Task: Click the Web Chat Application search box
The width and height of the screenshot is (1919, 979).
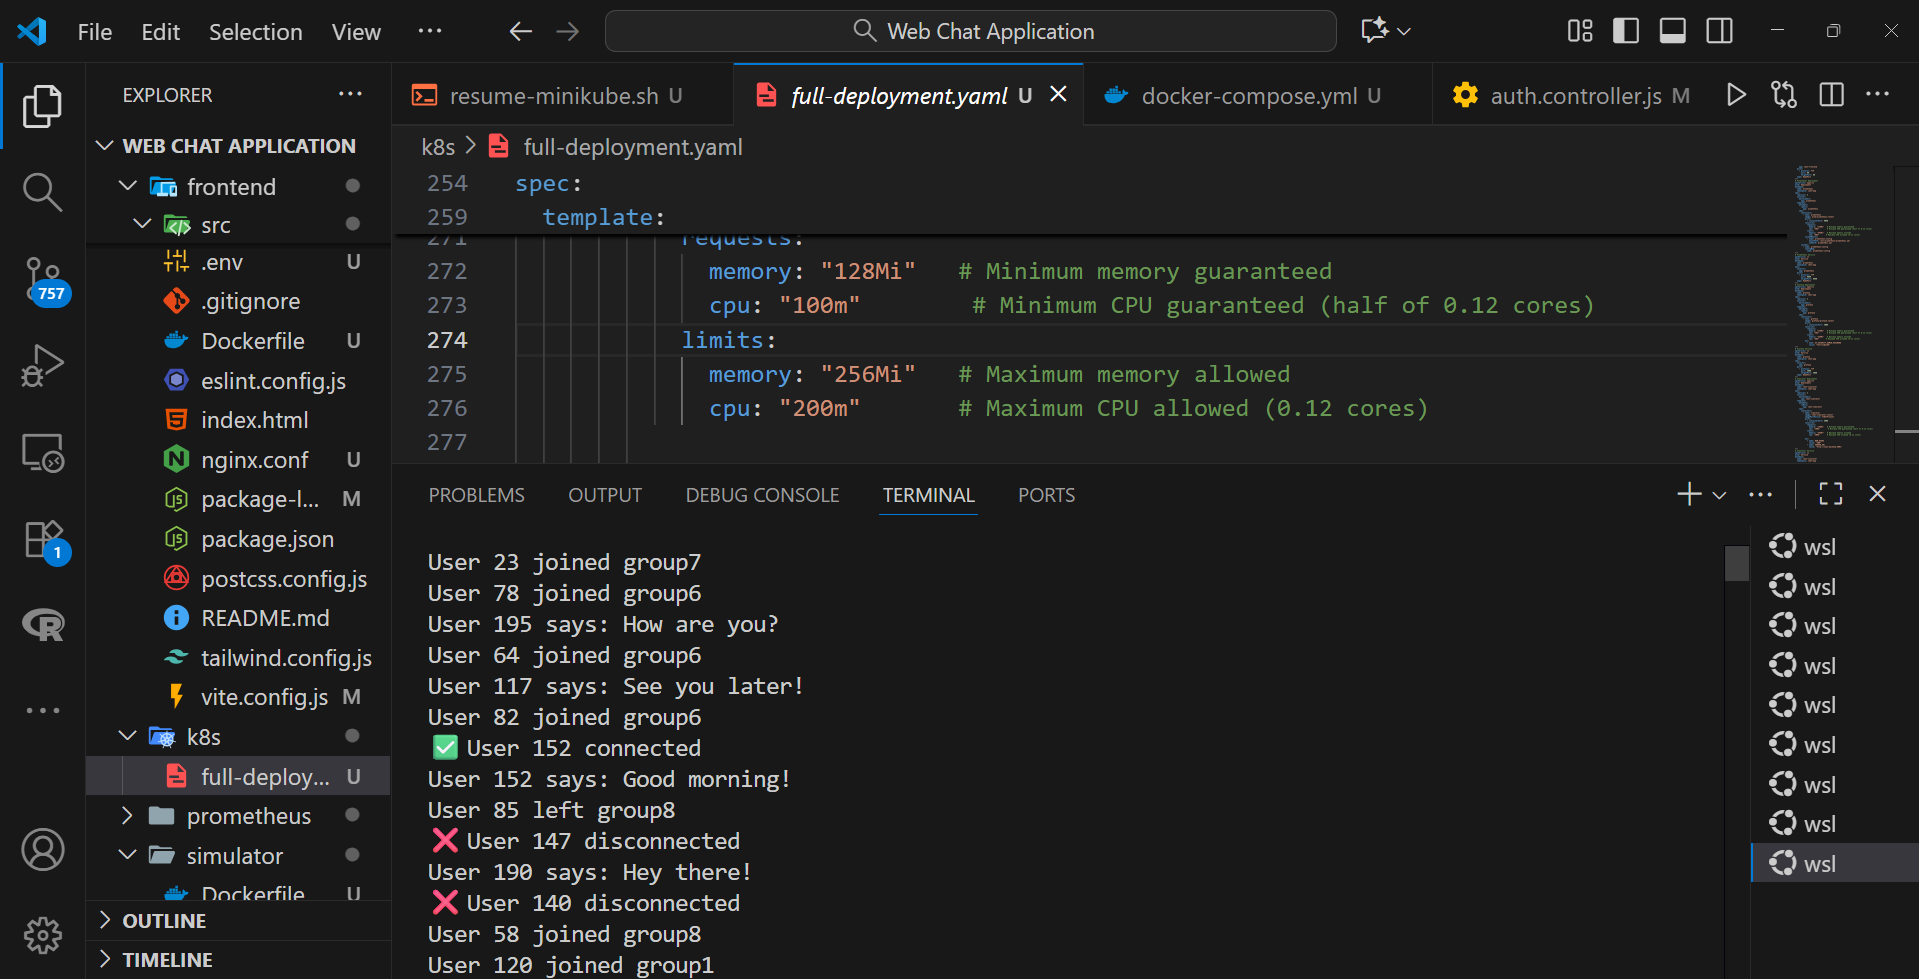Action: 970,31
